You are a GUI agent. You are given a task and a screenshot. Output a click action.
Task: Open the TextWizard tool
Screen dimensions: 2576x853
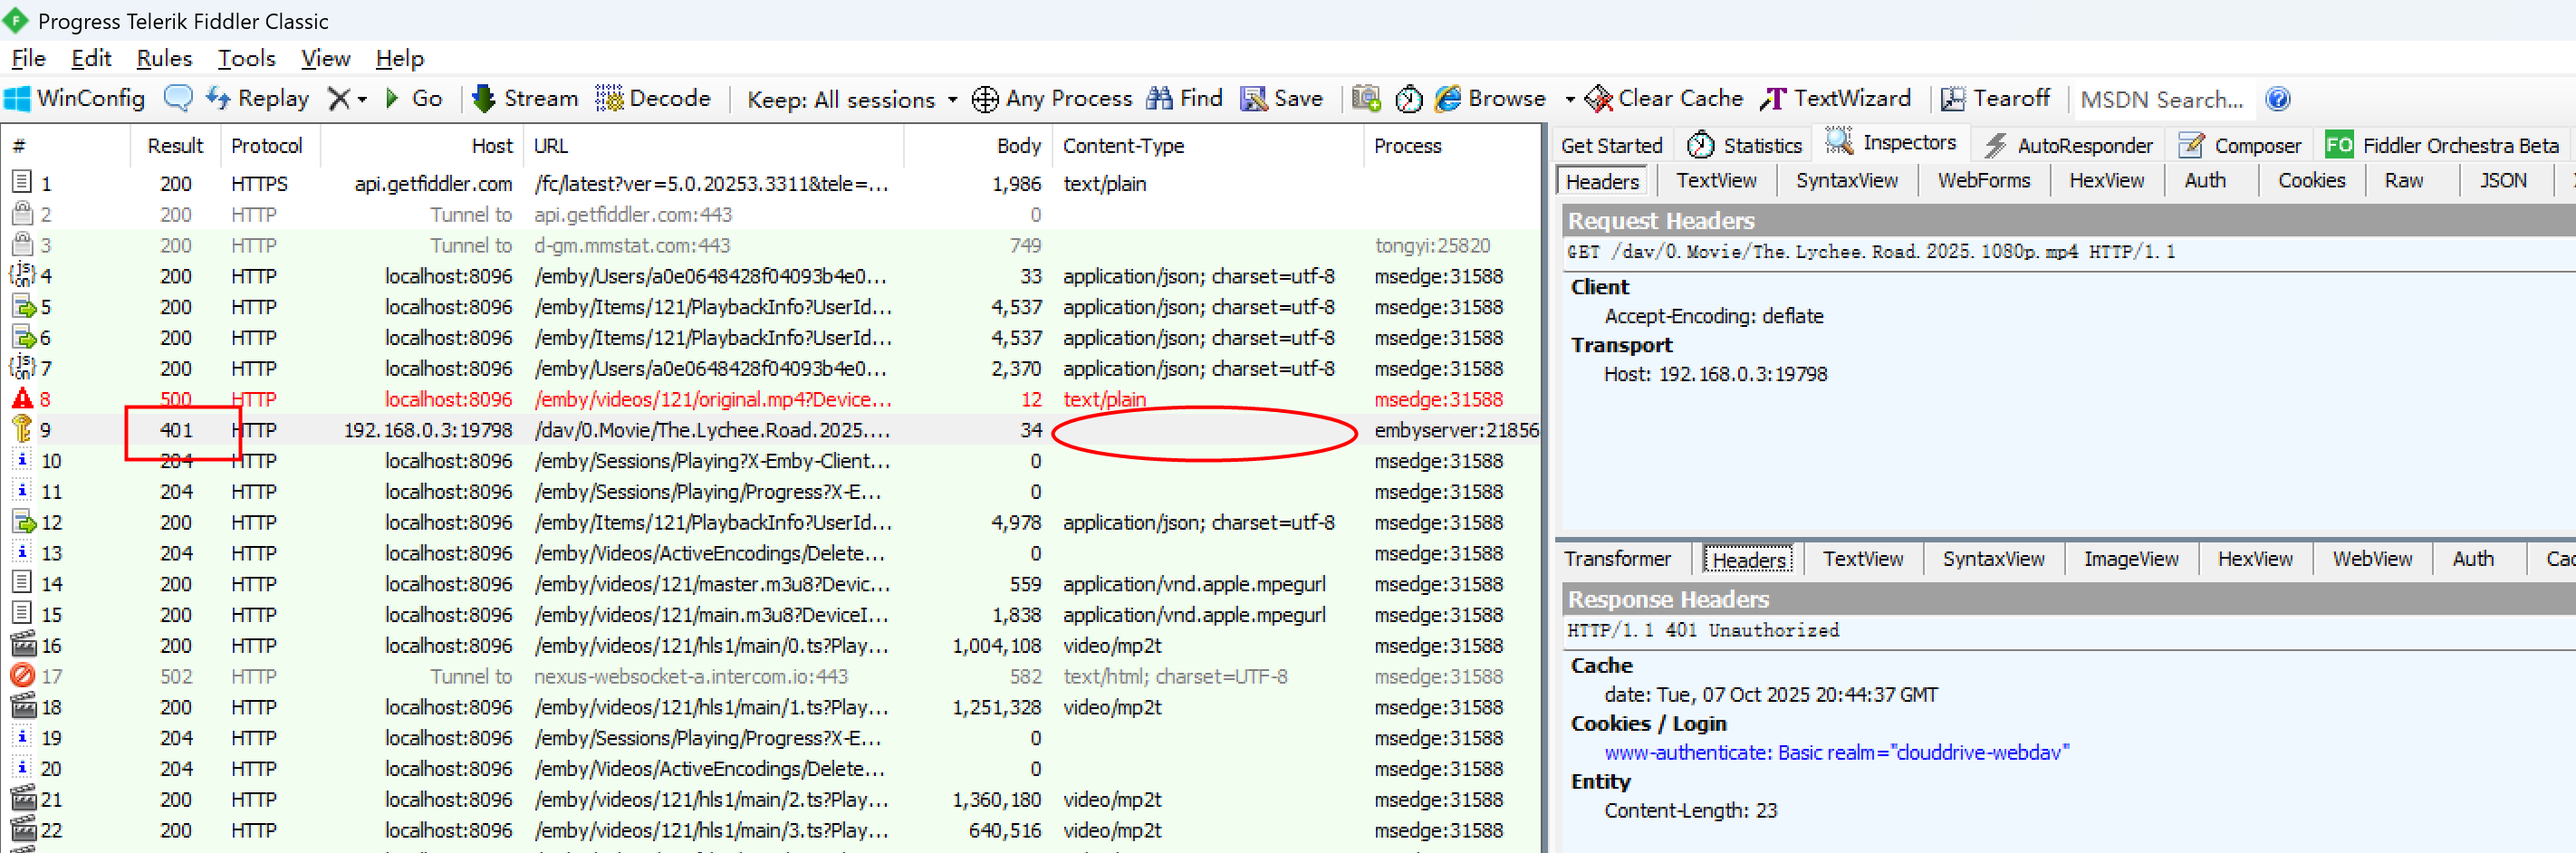[x=1836, y=99]
